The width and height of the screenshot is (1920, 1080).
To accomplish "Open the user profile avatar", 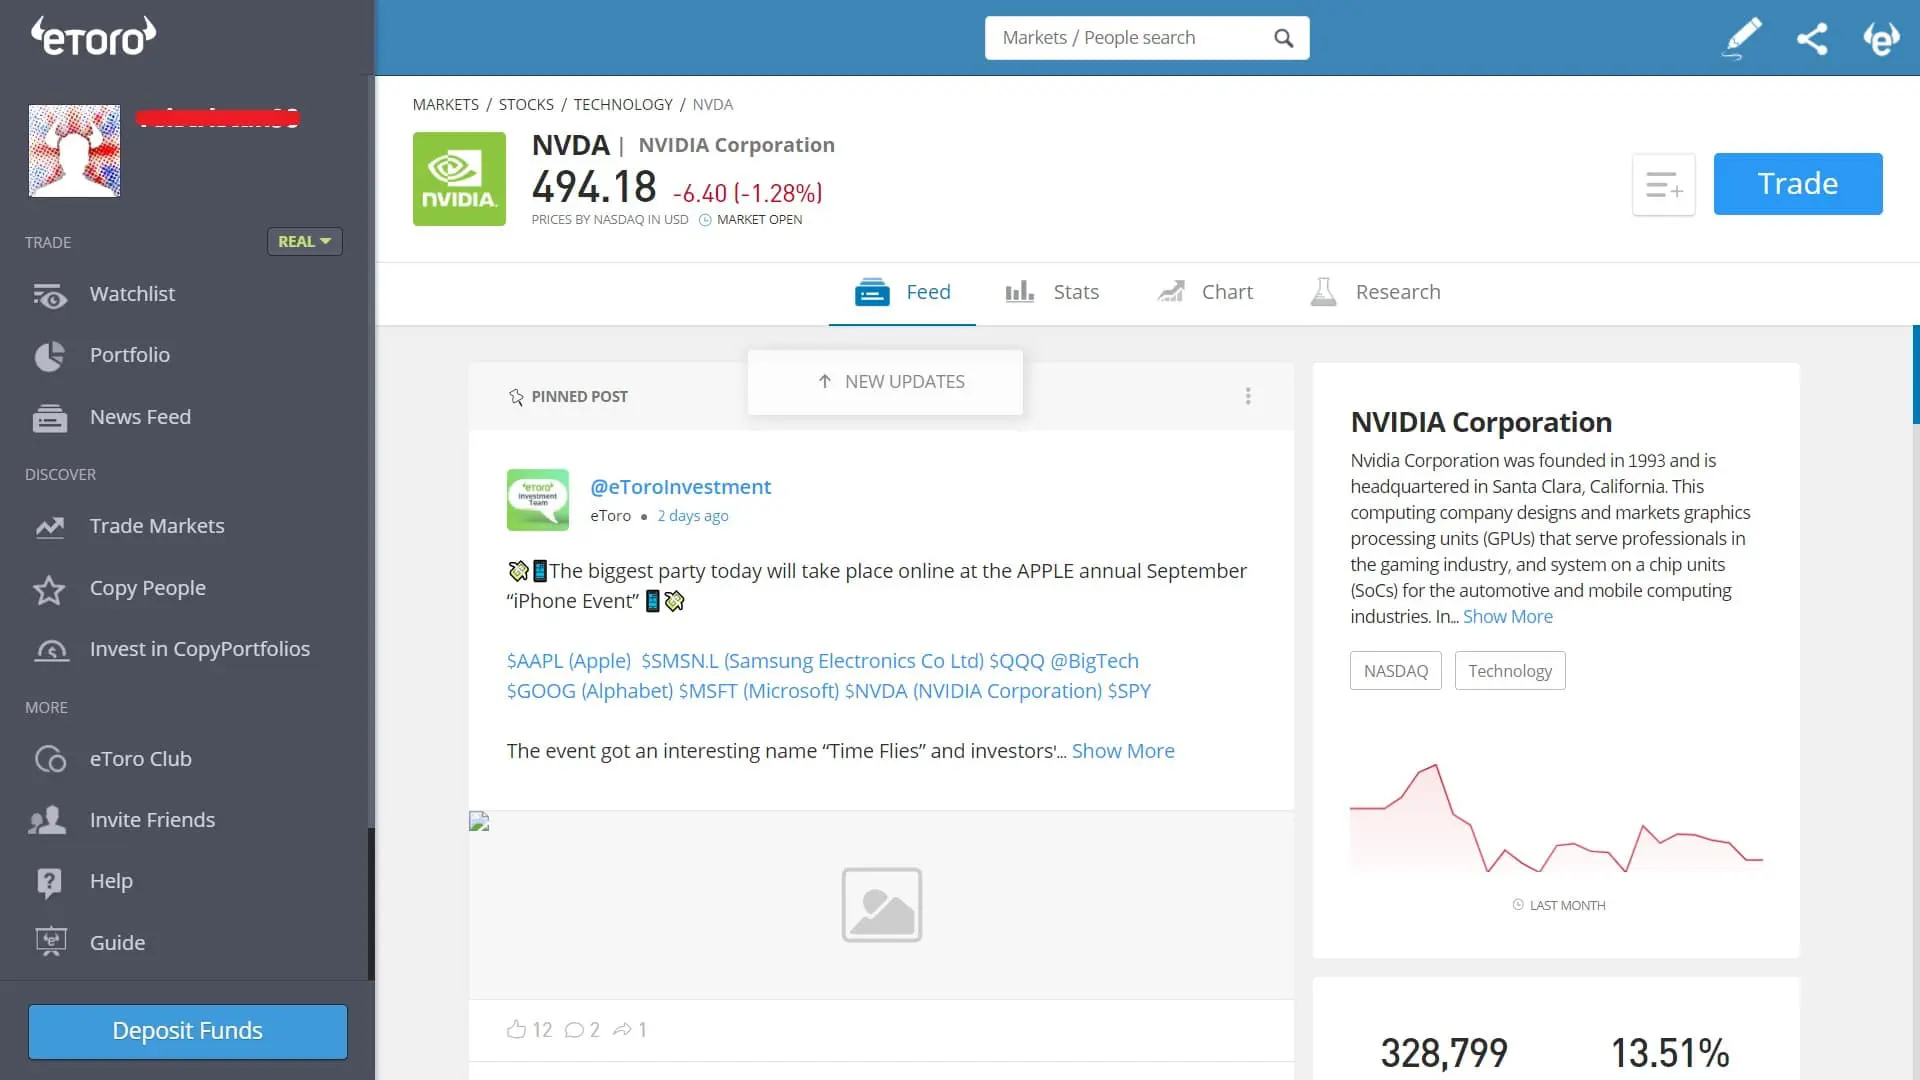I will (74, 151).
